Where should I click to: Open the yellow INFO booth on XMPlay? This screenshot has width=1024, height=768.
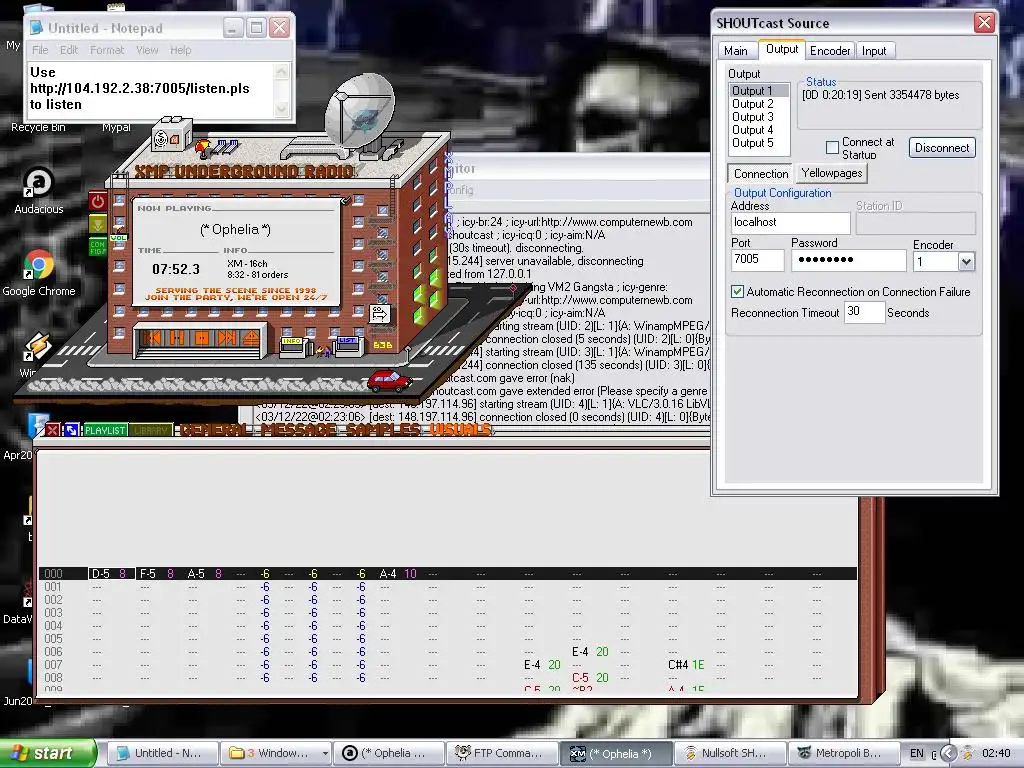click(x=292, y=345)
